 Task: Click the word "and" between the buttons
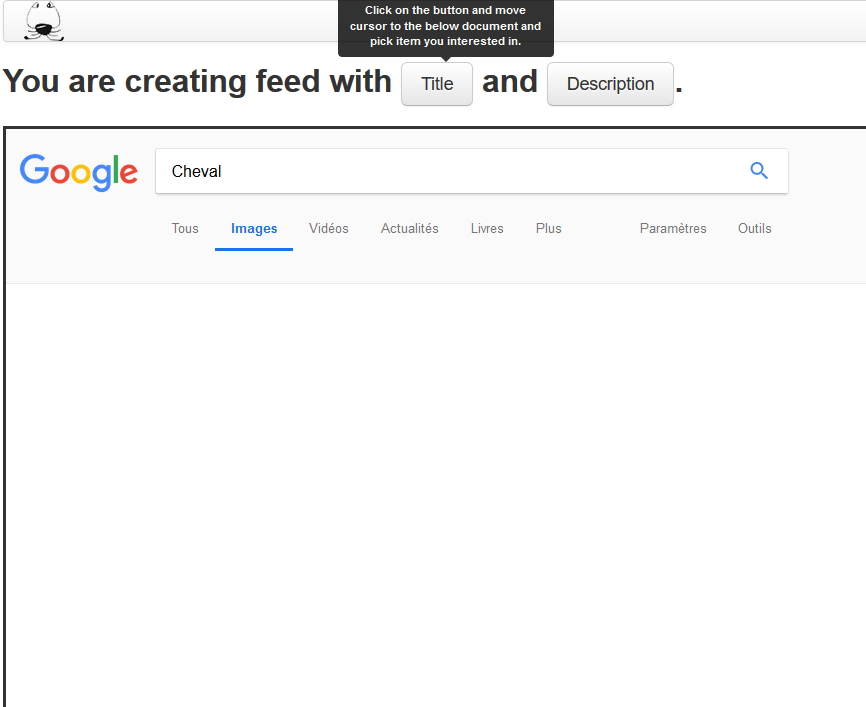click(x=510, y=81)
